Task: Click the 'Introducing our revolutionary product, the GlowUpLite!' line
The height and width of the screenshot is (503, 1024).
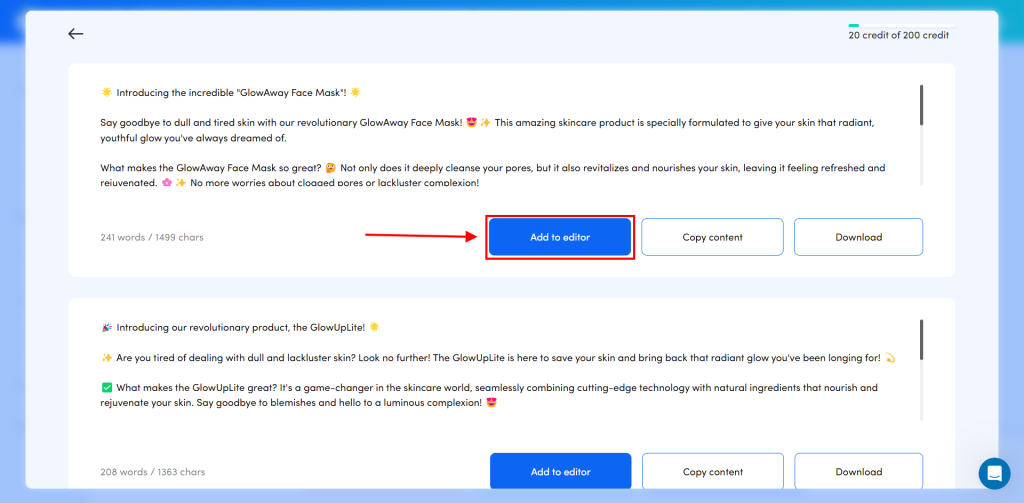Action: pos(240,327)
